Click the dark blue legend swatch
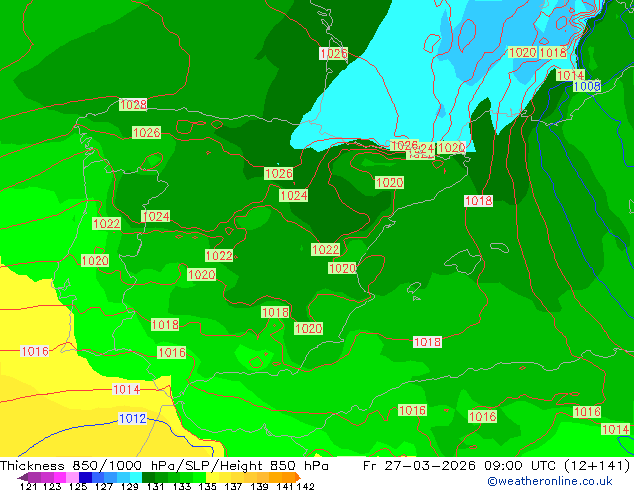Viewport: 634px width, 490px height. pos(85,477)
